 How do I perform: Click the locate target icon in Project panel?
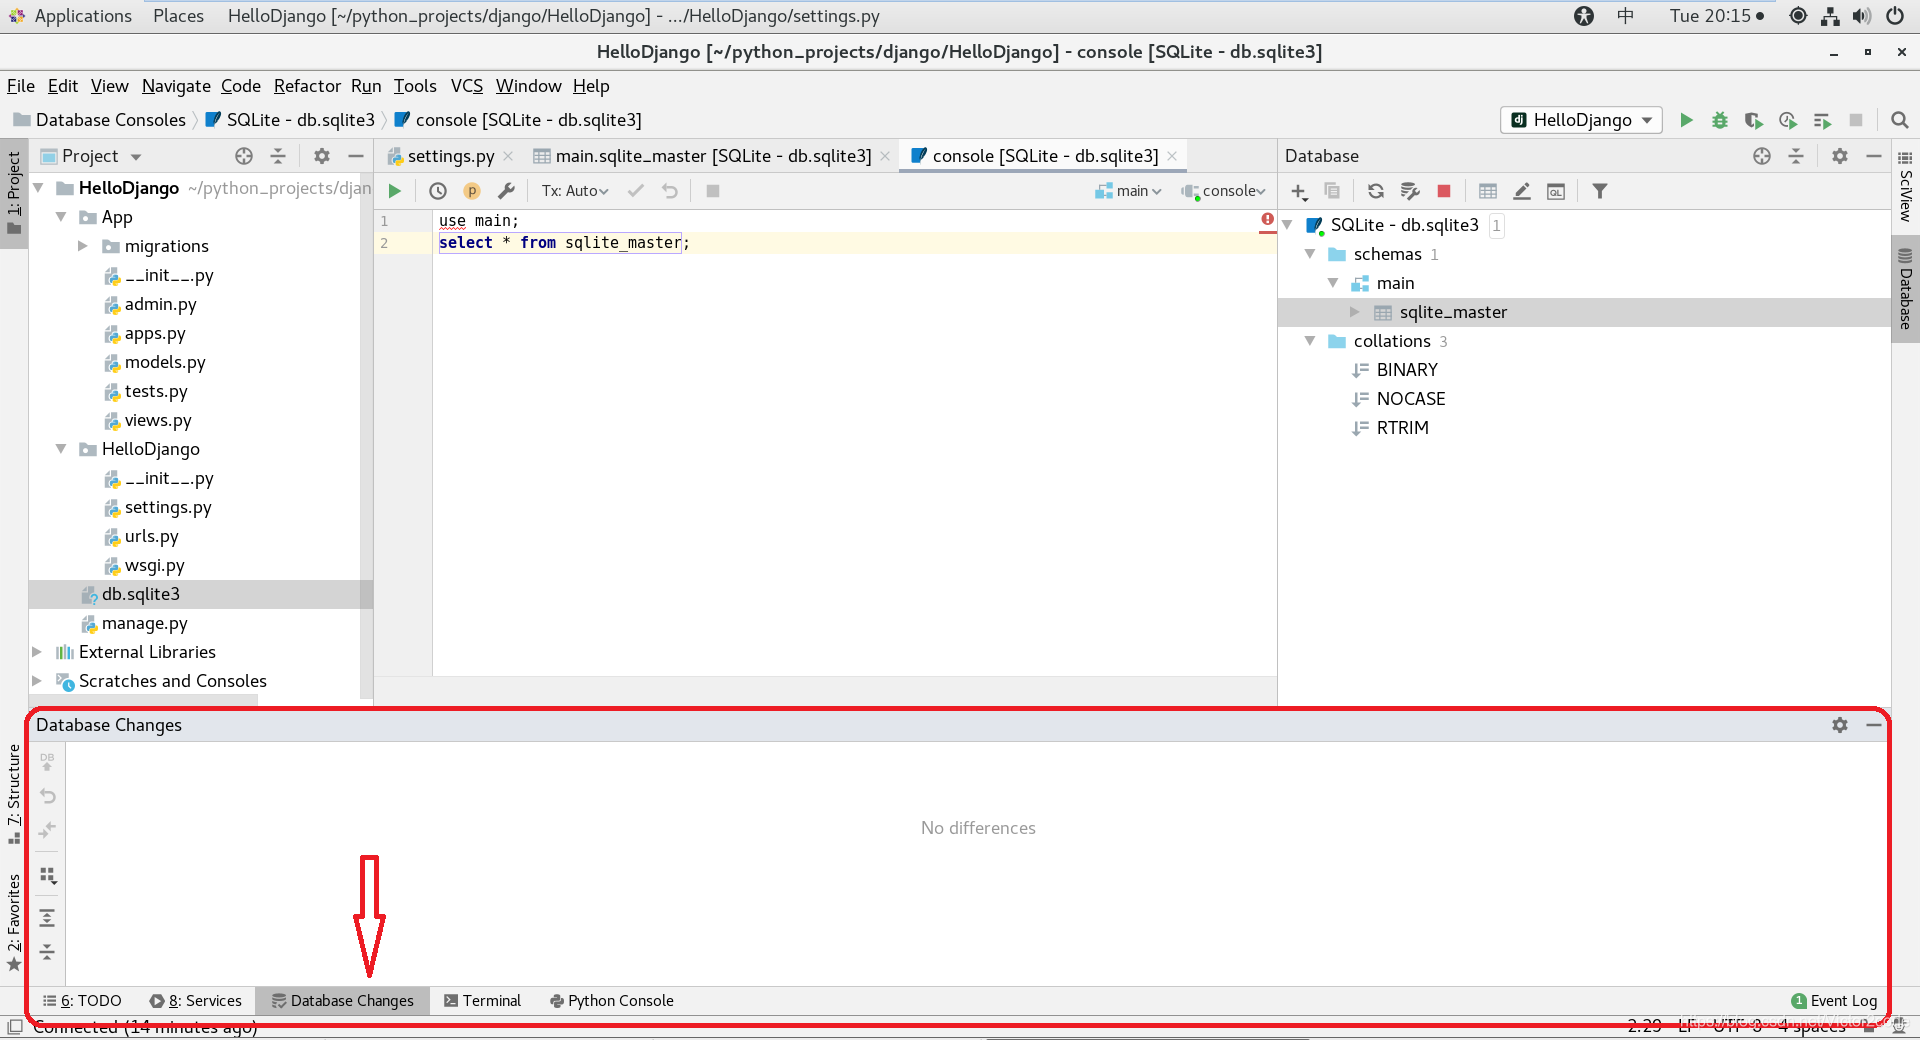pos(244,156)
